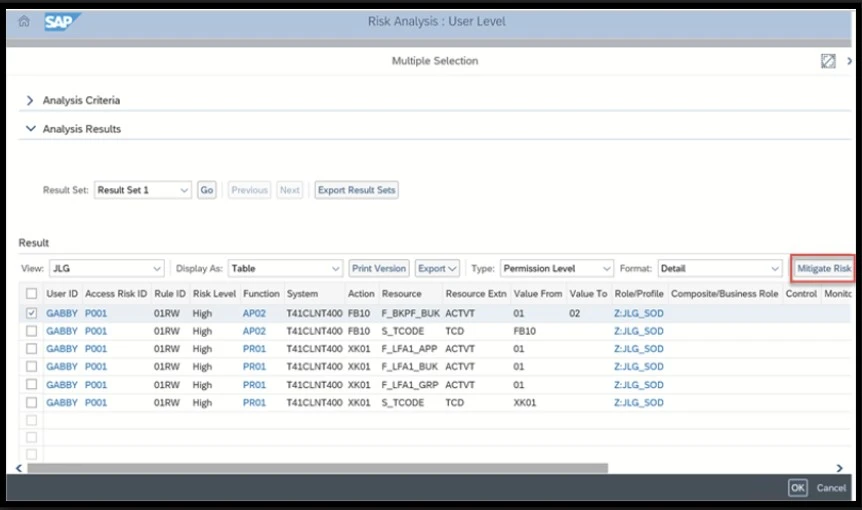
Task: Click the horizontal scrollbar below the table
Action: tap(317, 468)
